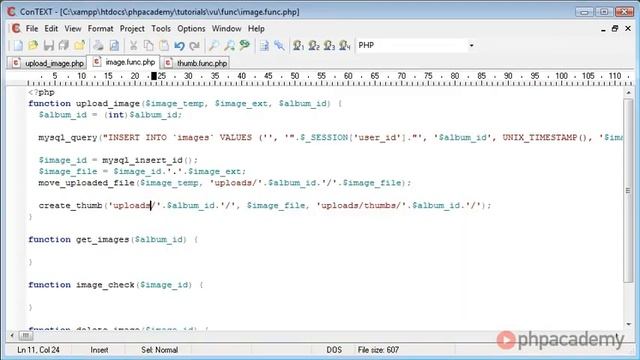Open the Project menu
Viewport: 640px width, 360px height.
[x=132, y=29]
